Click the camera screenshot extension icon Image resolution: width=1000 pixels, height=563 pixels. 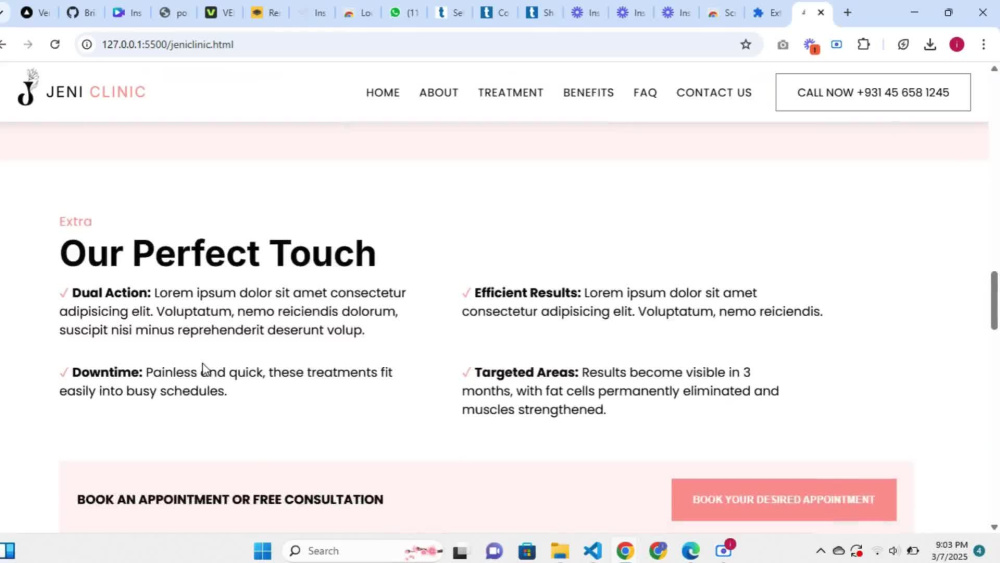(783, 45)
